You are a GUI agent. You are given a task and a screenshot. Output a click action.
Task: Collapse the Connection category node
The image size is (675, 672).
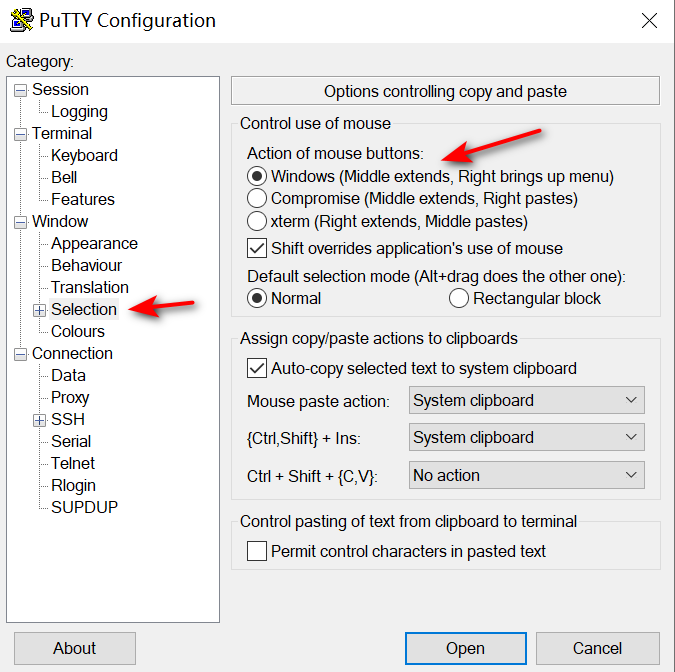click(21, 354)
